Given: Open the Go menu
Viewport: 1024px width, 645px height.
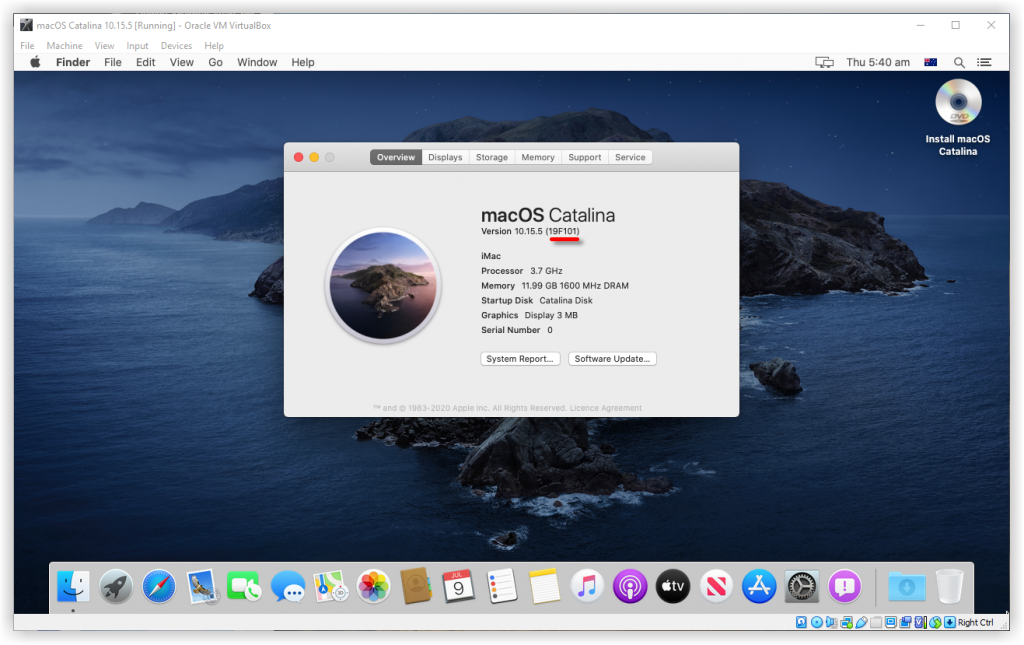Looking at the screenshot, I should (x=216, y=62).
